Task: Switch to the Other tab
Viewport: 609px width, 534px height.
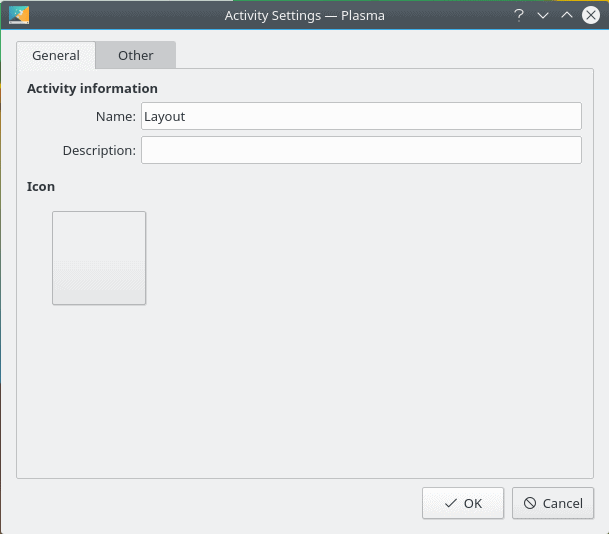Action: pos(136,55)
